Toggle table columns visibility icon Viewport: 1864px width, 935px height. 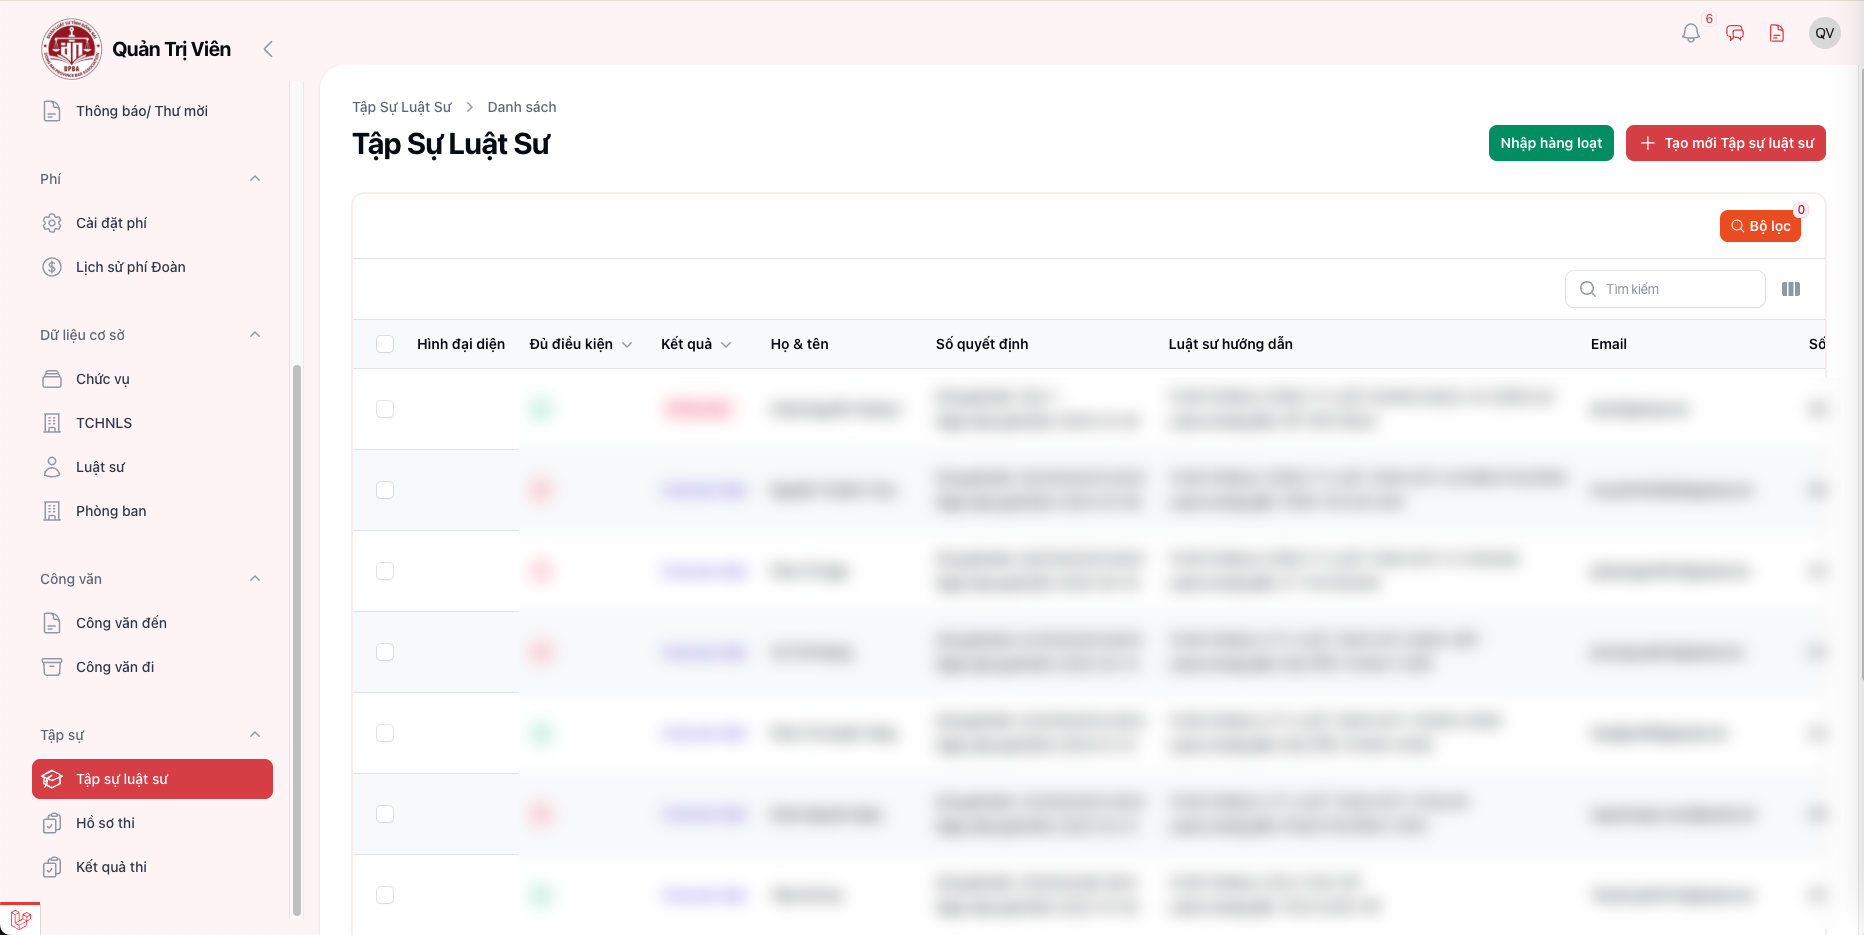click(x=1790, y=289)
